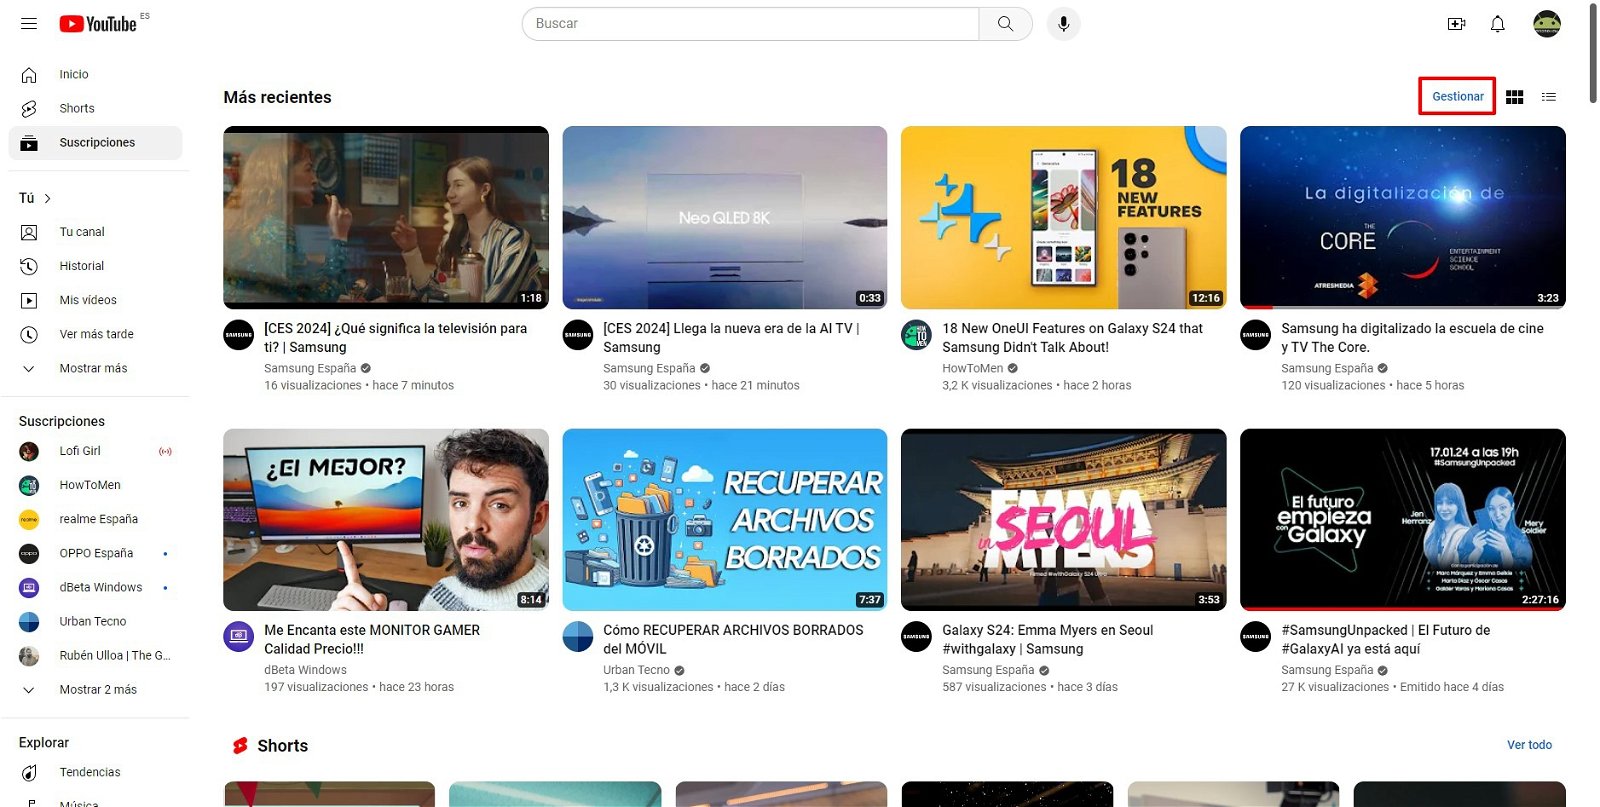The width and height of the screenshot is (1600, 807).
Task: Go to Inicio in sidebar
Action: coord(95,74)
